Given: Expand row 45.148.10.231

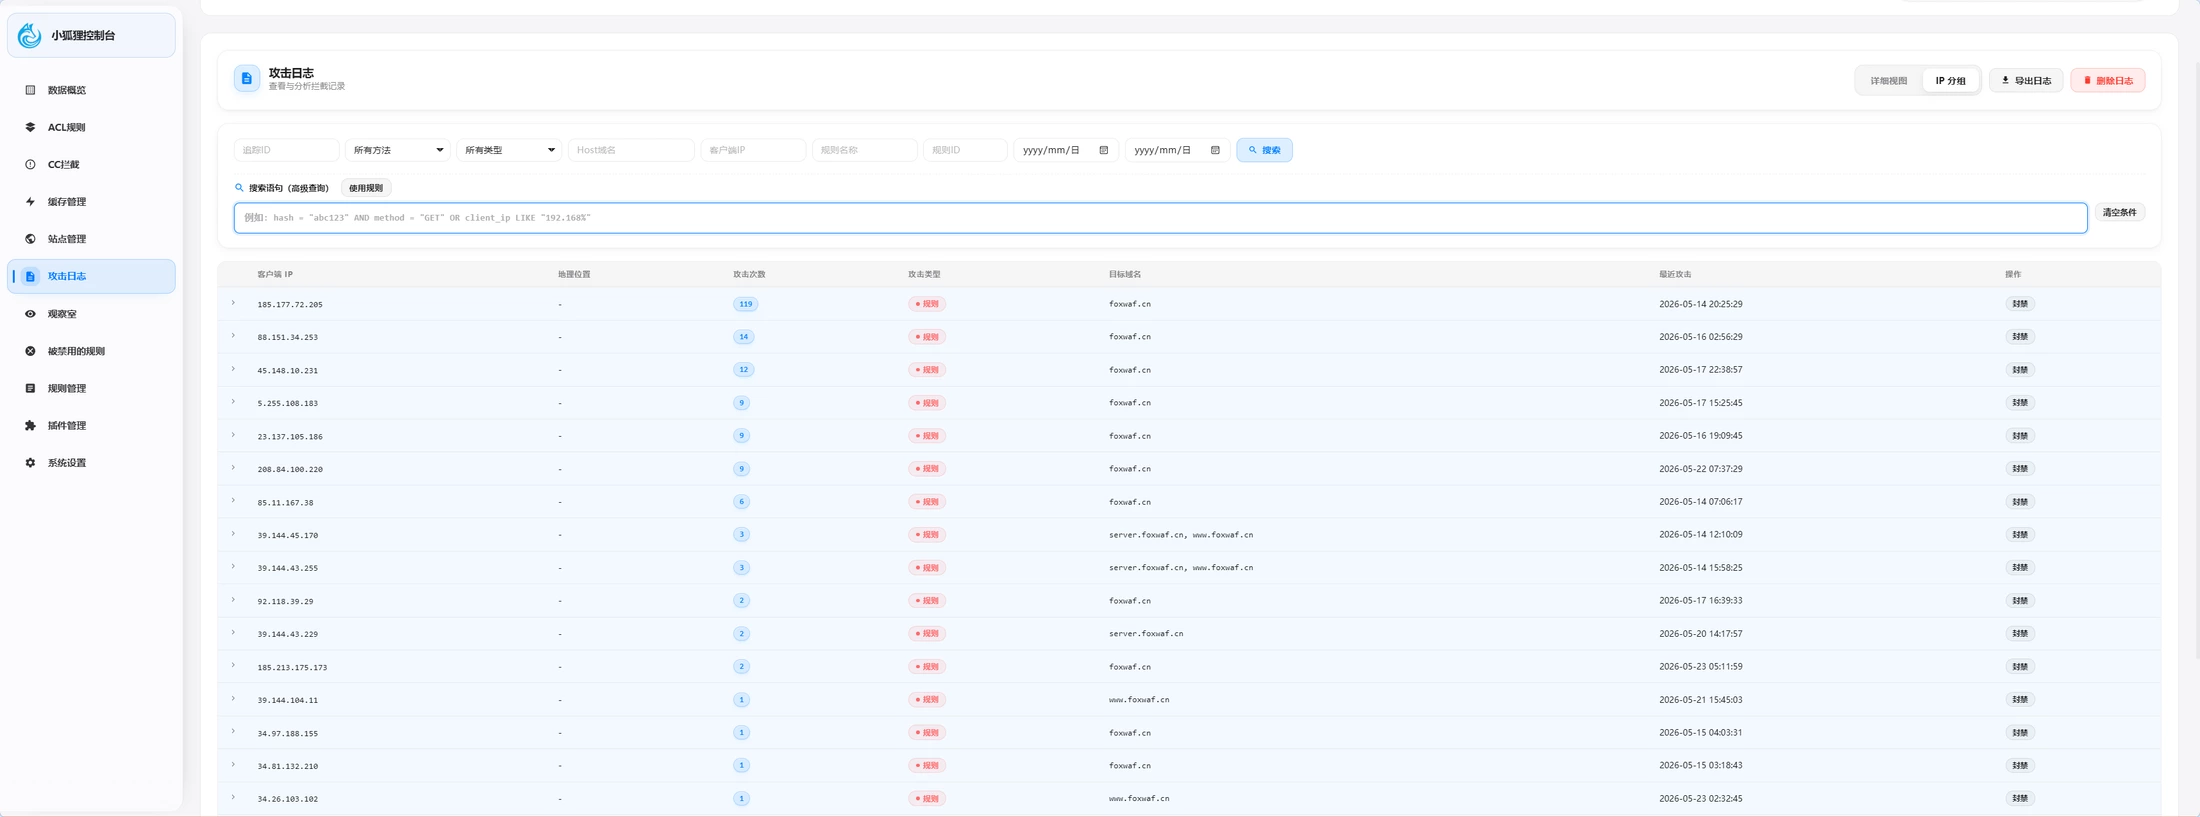Looking at the screenshot, I should point(233,369).
